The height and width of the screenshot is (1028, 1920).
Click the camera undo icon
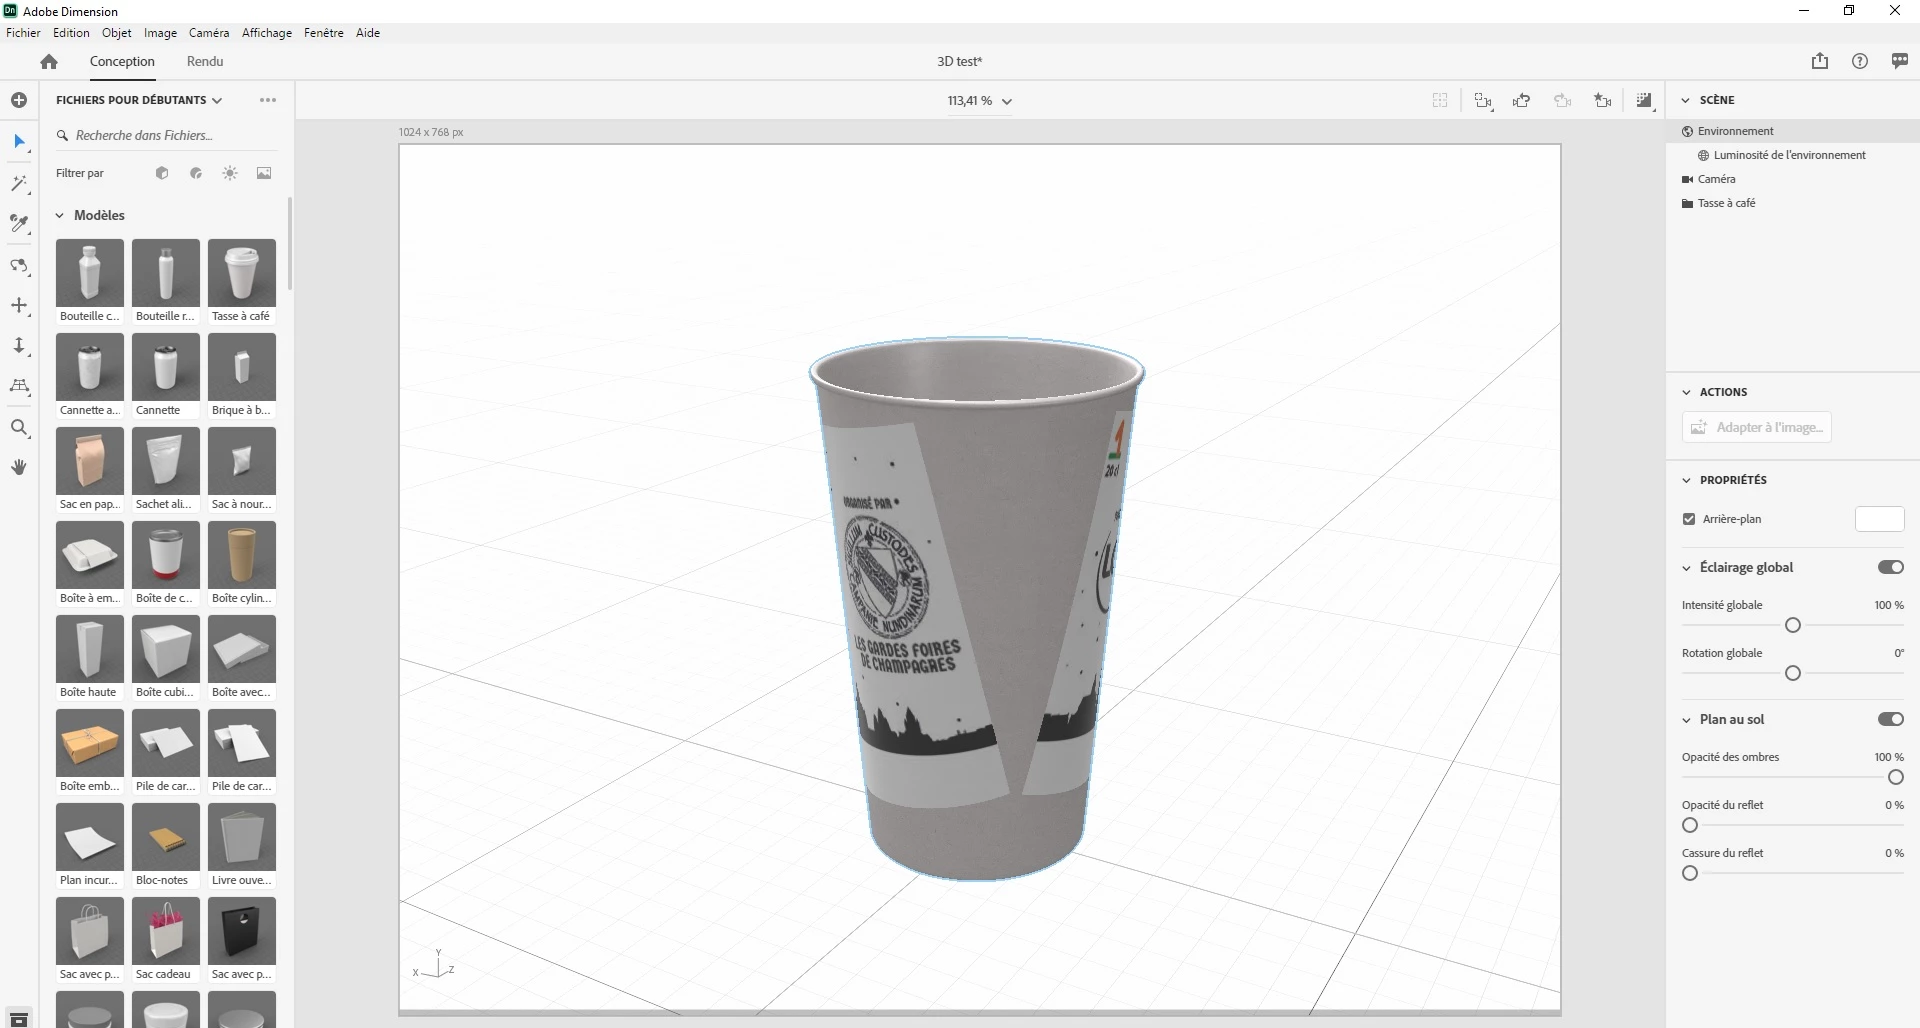[x=1522, y=100]
